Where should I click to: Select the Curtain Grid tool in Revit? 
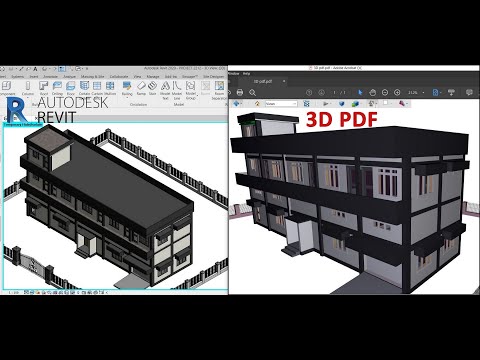(97, 88)
